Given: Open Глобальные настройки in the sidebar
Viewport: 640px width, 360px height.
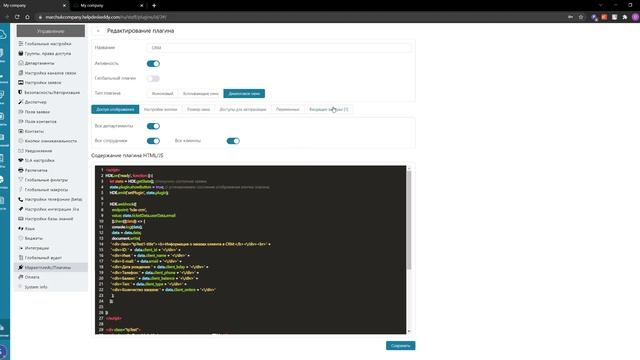Looking at the screenshot, I should click(x=48, y=44).
